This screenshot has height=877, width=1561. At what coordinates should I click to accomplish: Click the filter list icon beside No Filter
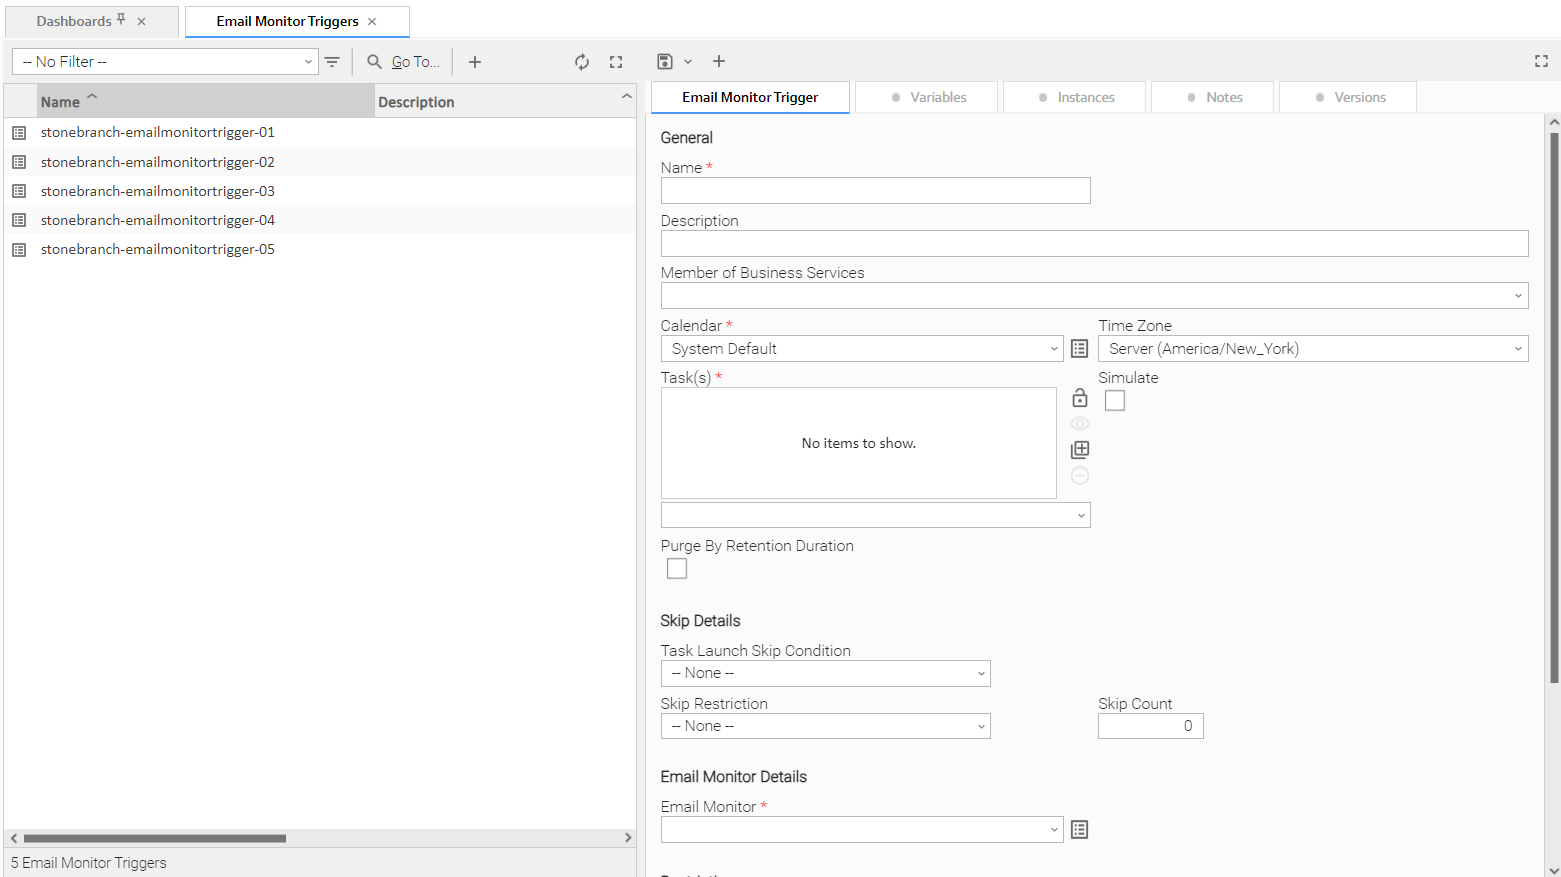click(332, 62)
